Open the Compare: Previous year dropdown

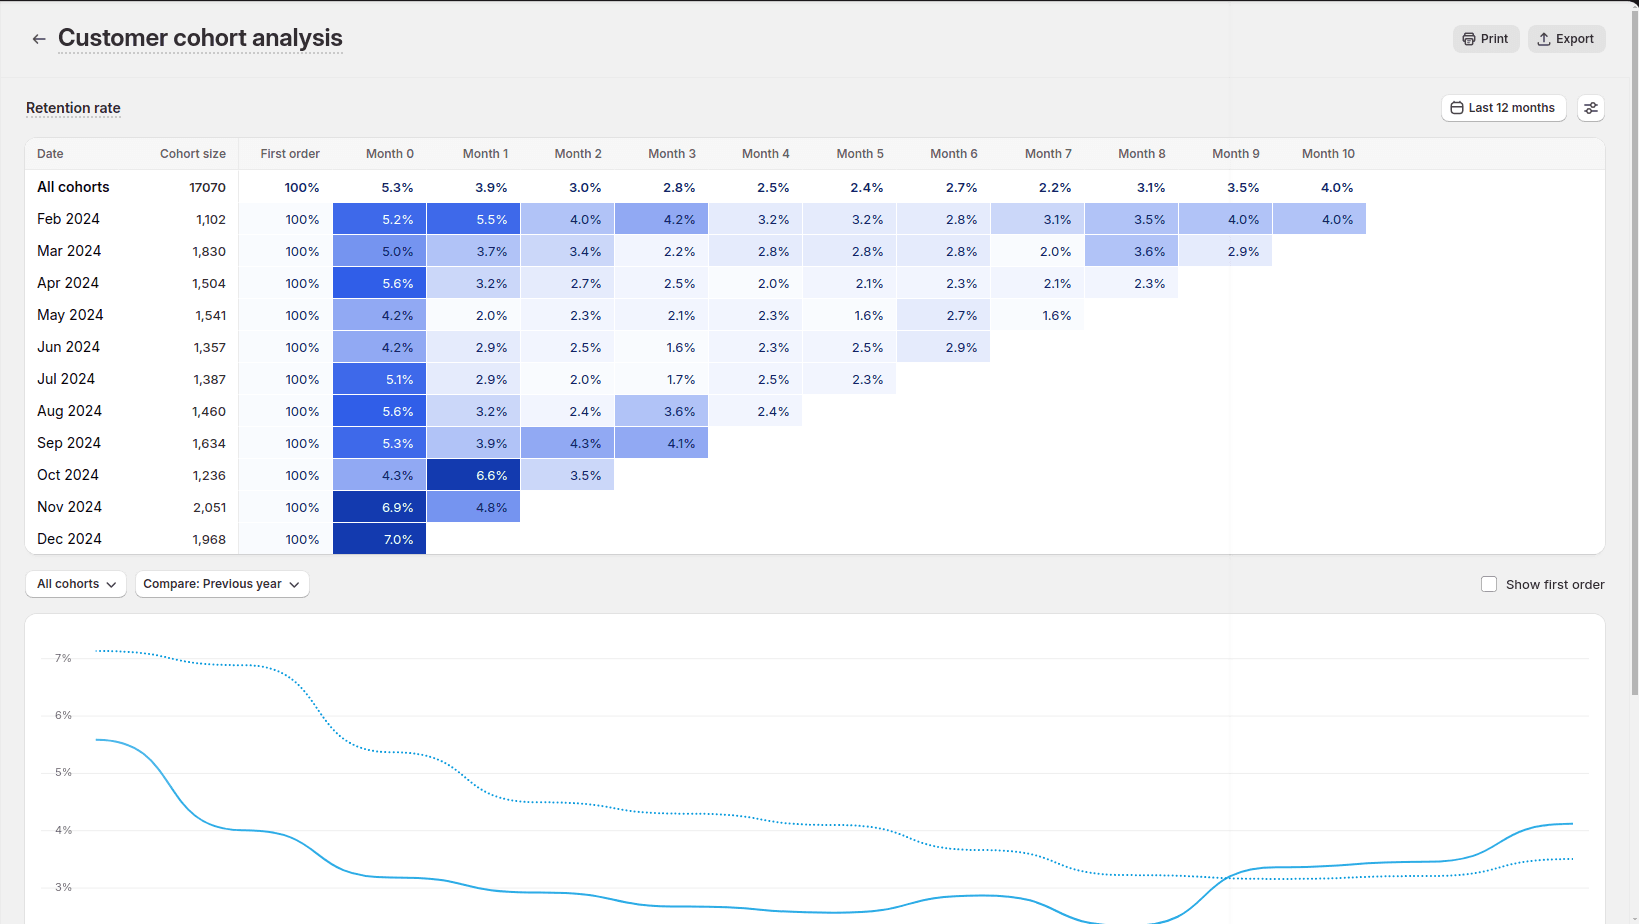(x=221, y=584)
